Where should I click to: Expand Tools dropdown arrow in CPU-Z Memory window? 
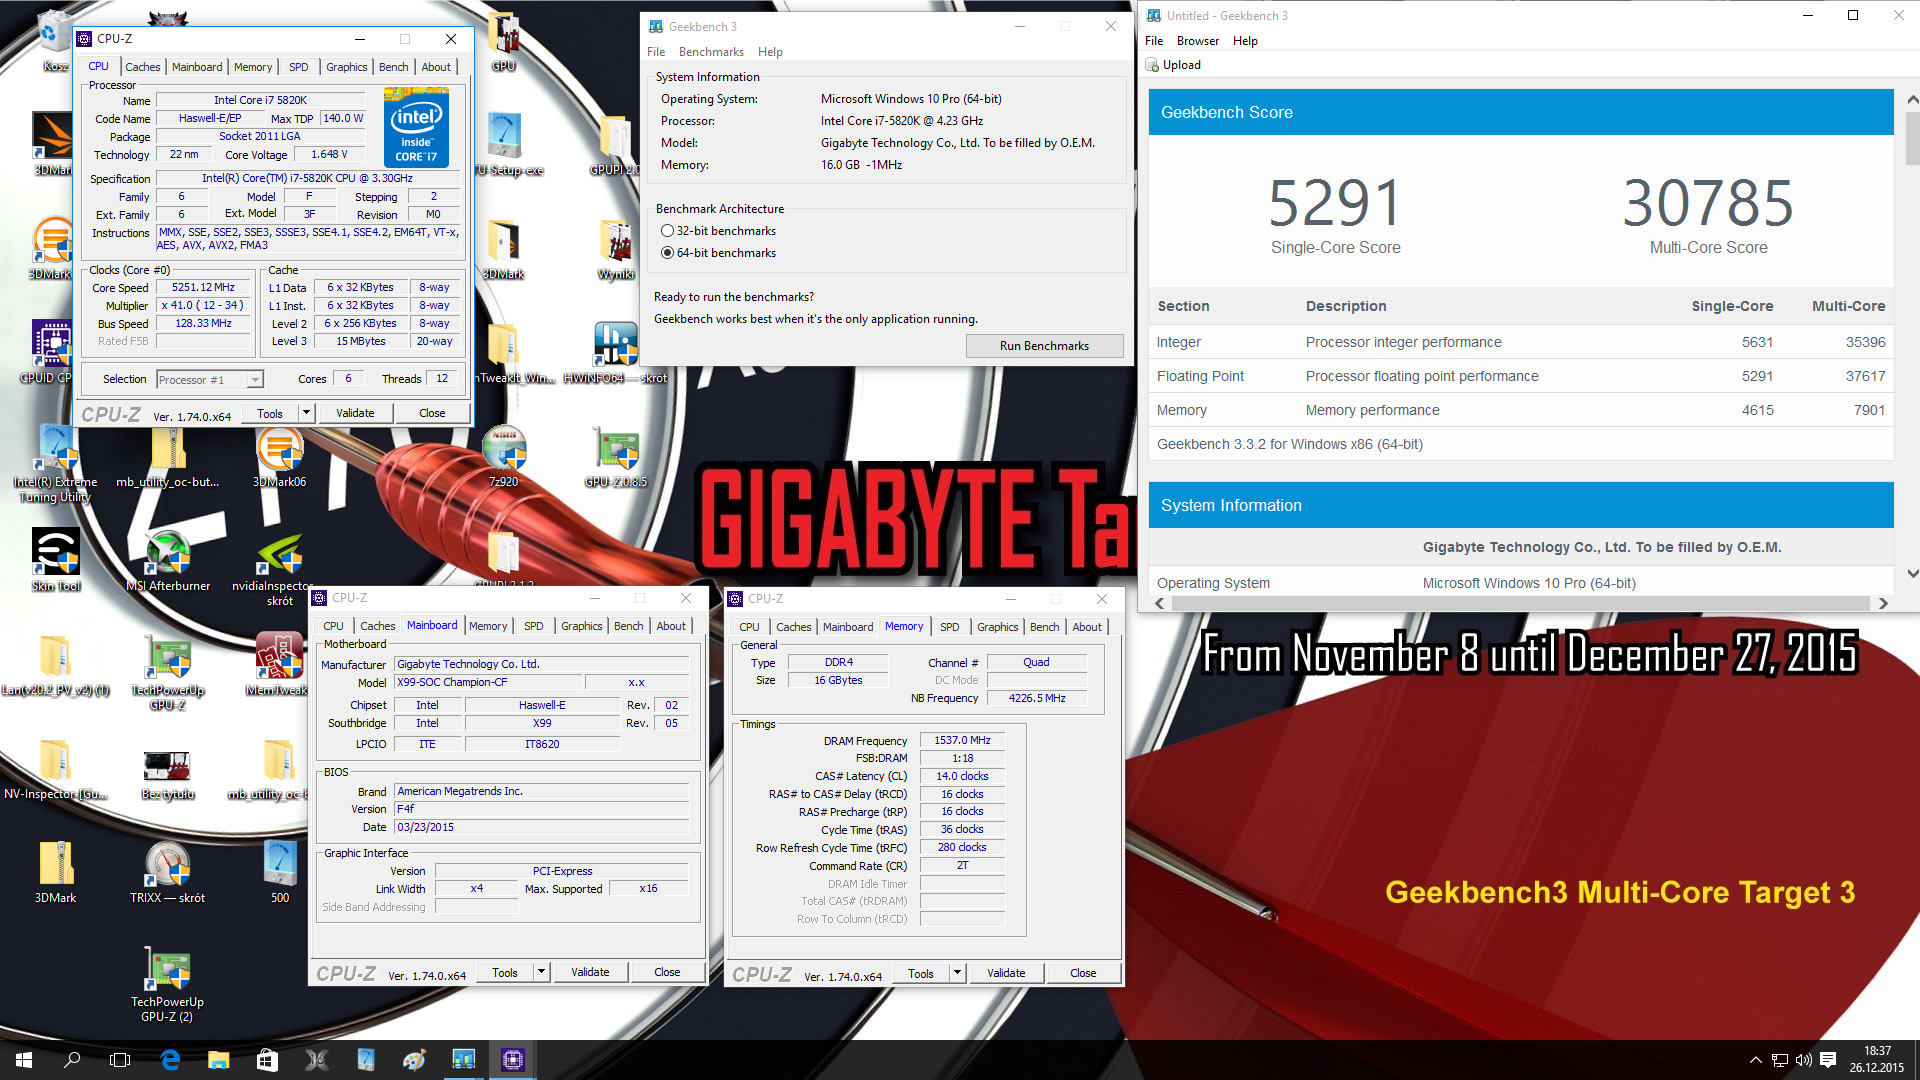957,973
